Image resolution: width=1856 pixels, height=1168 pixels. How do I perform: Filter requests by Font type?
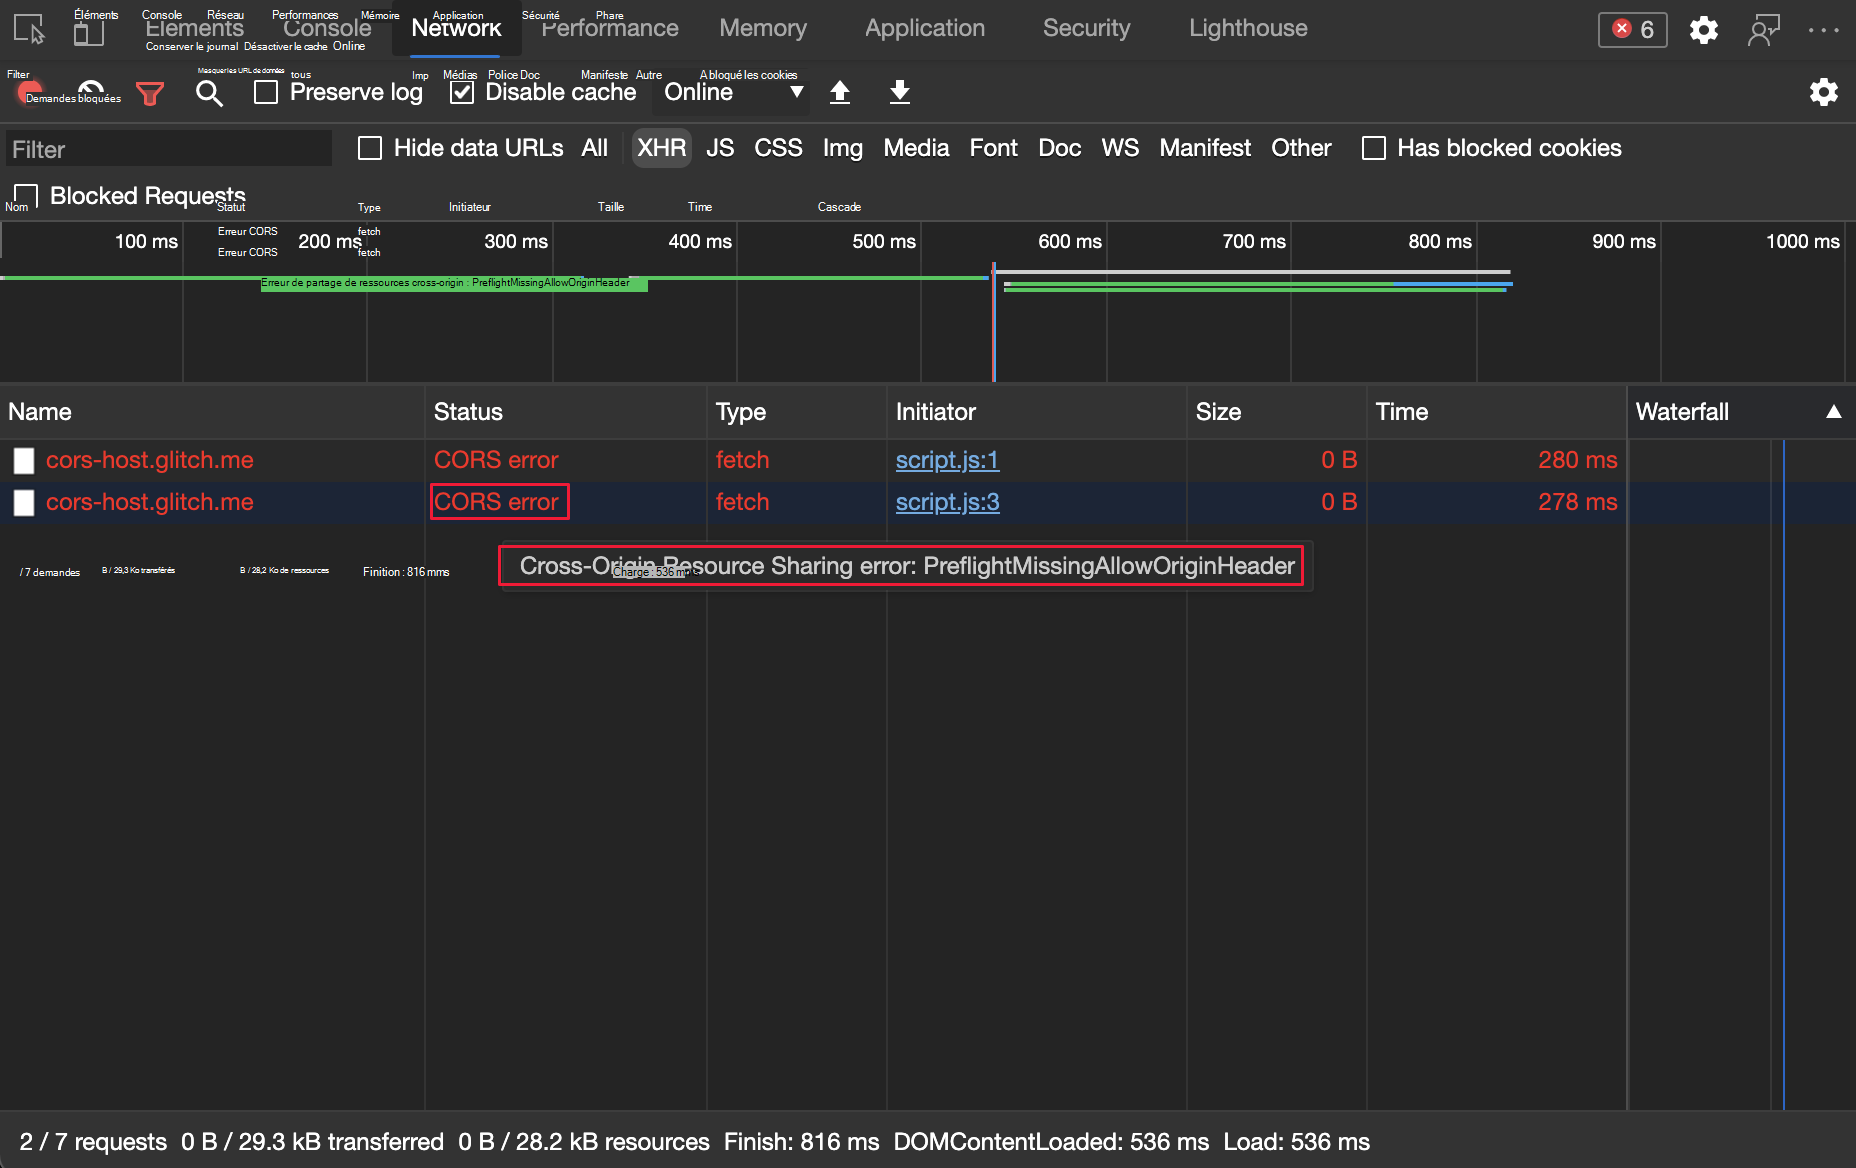(x=993, y=148)
